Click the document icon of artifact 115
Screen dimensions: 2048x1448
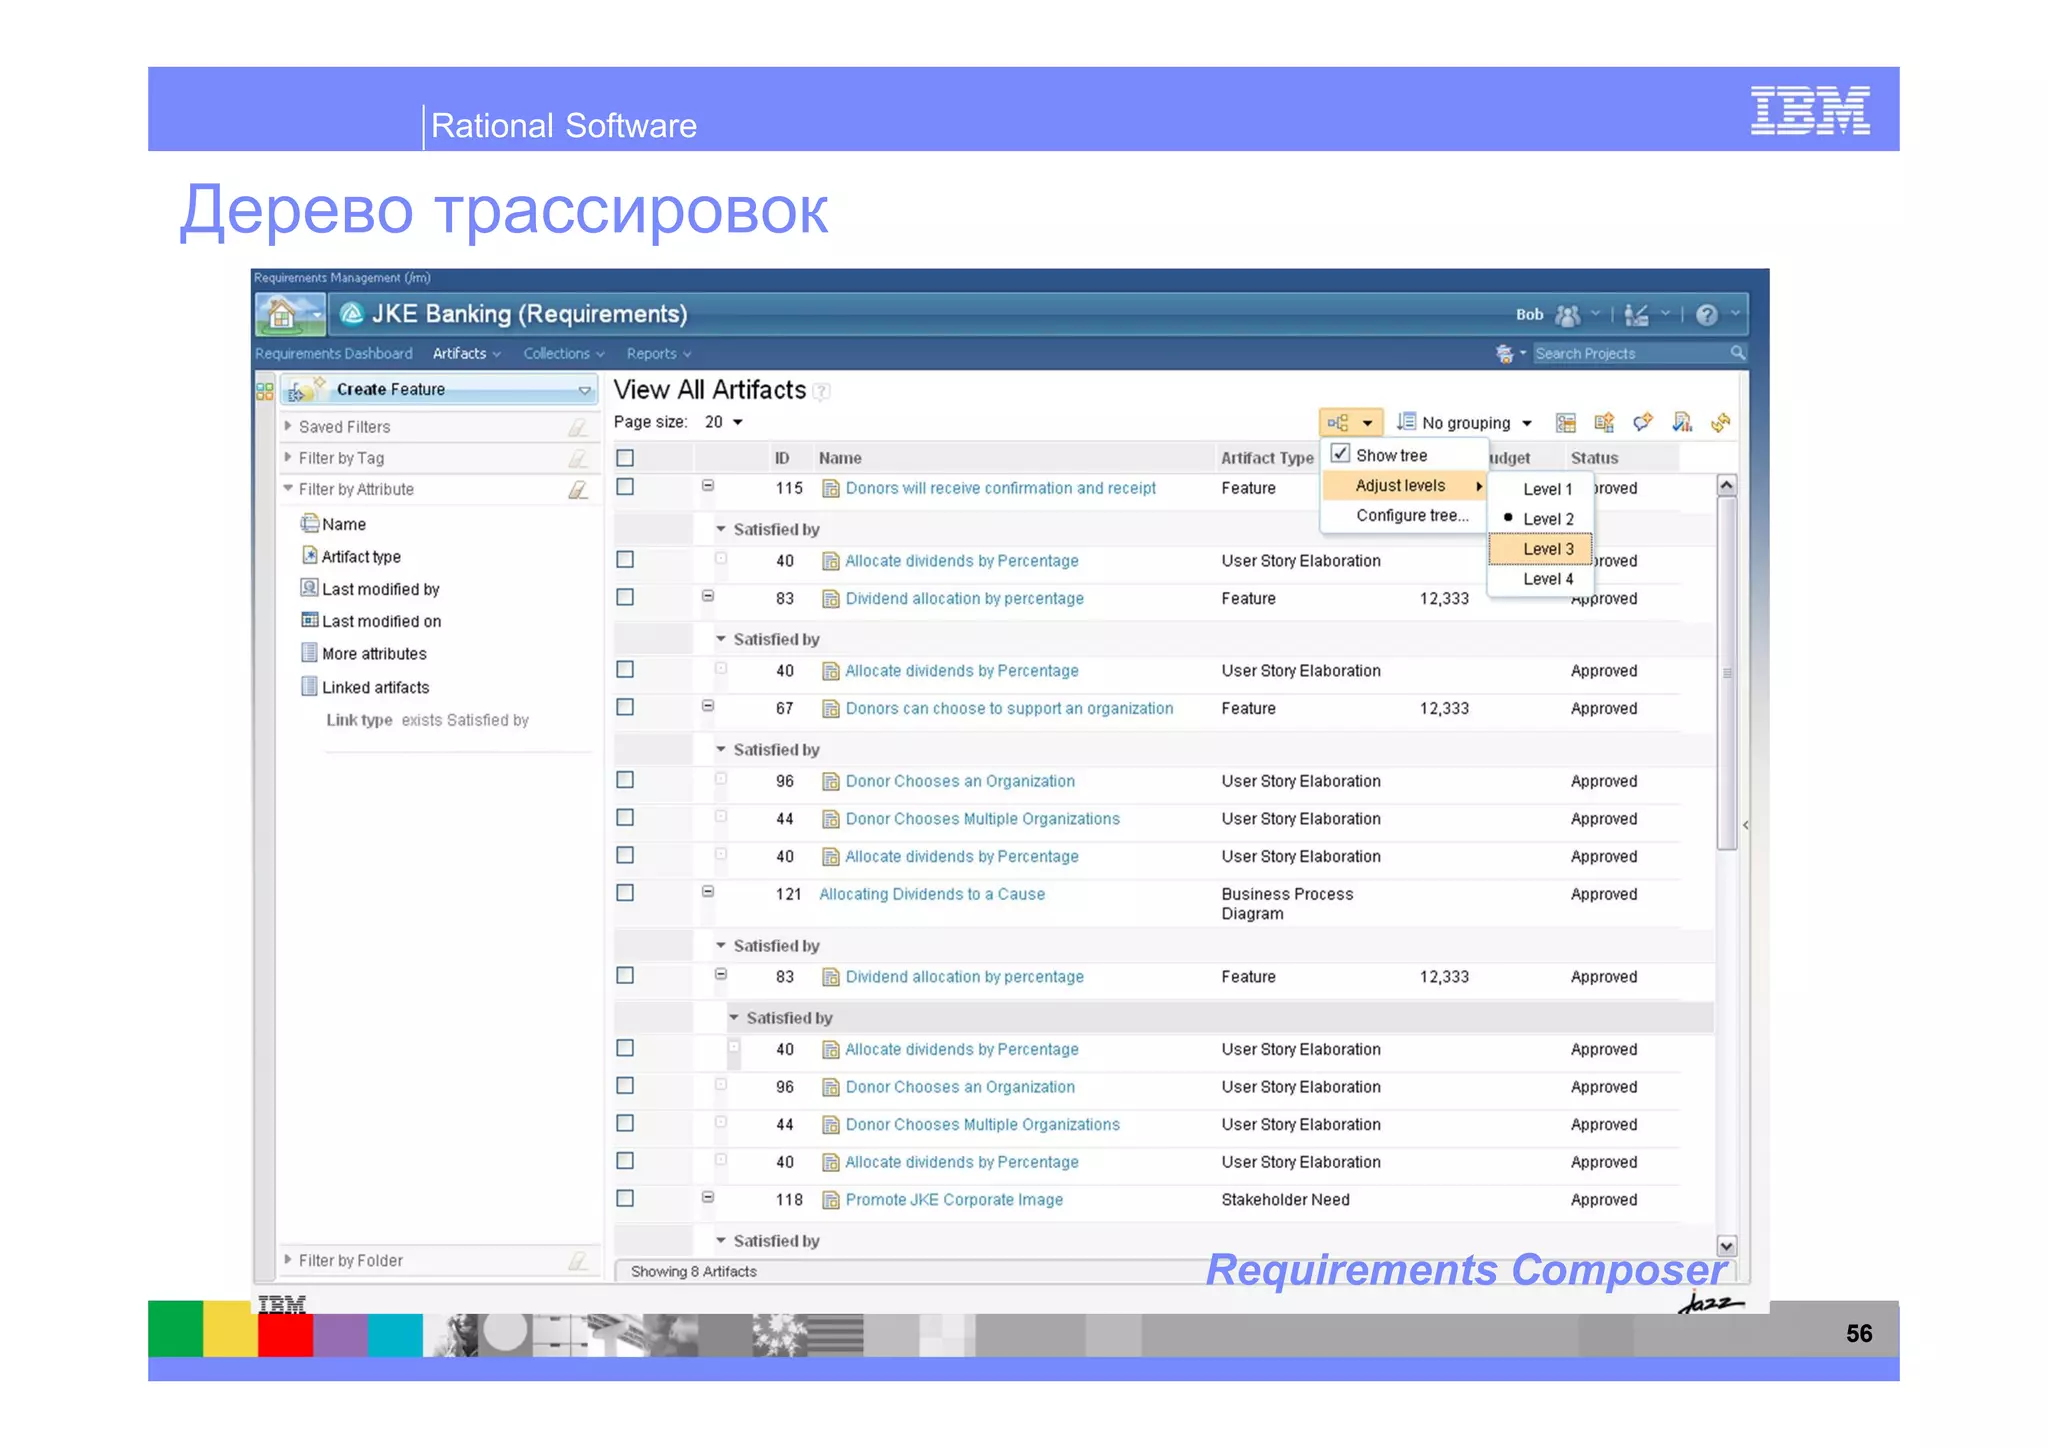tap(830, 489)
